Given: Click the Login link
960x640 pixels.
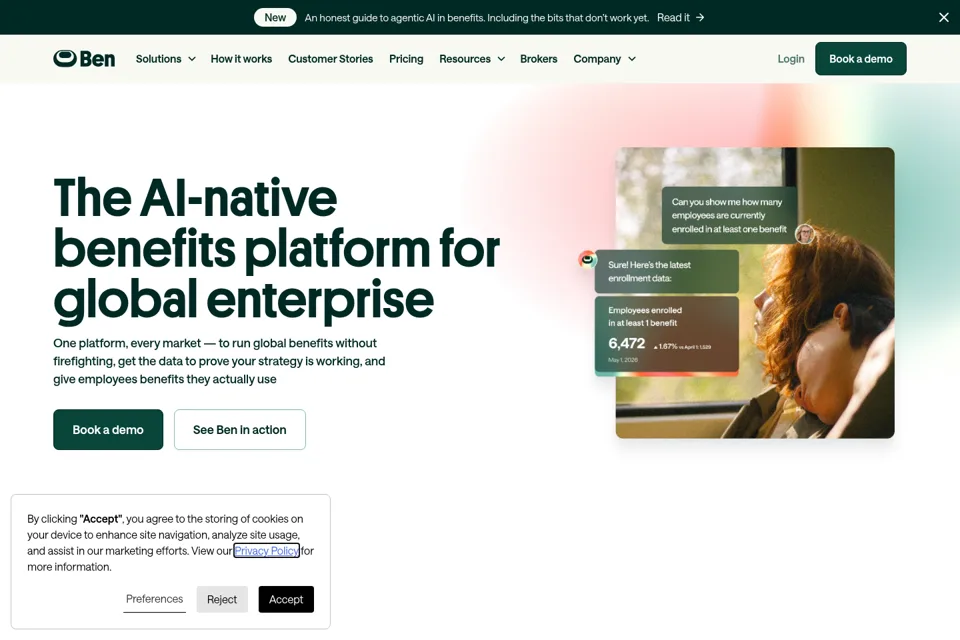Looking at the screenshot, I should click(x=791, y=59).
